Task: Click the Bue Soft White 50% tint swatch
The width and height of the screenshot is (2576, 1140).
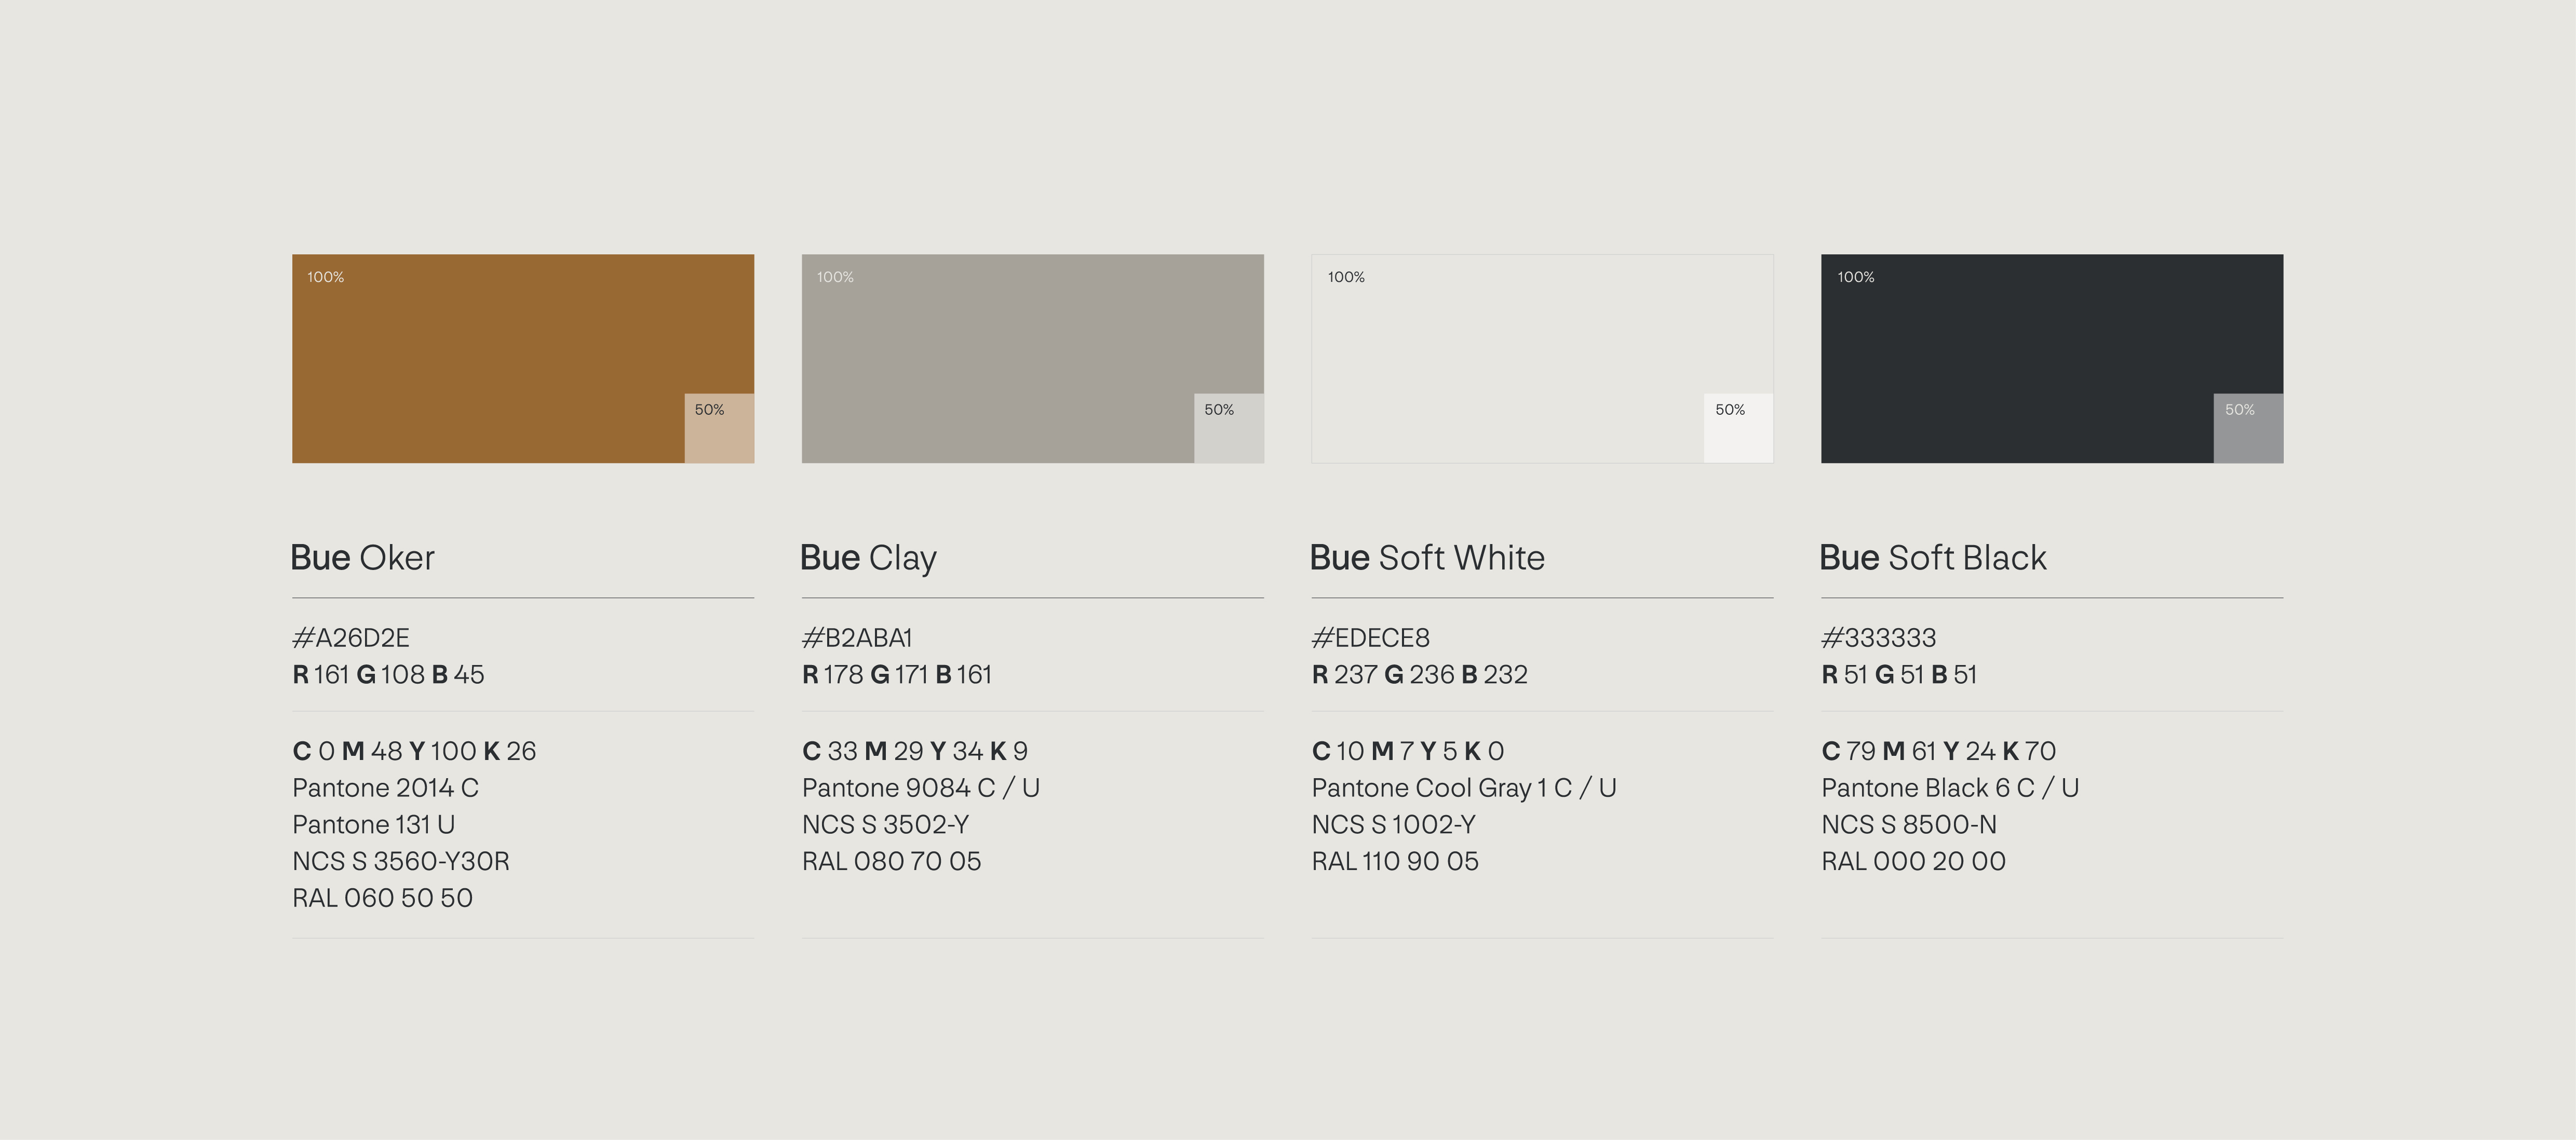Action: (1738, 428)
